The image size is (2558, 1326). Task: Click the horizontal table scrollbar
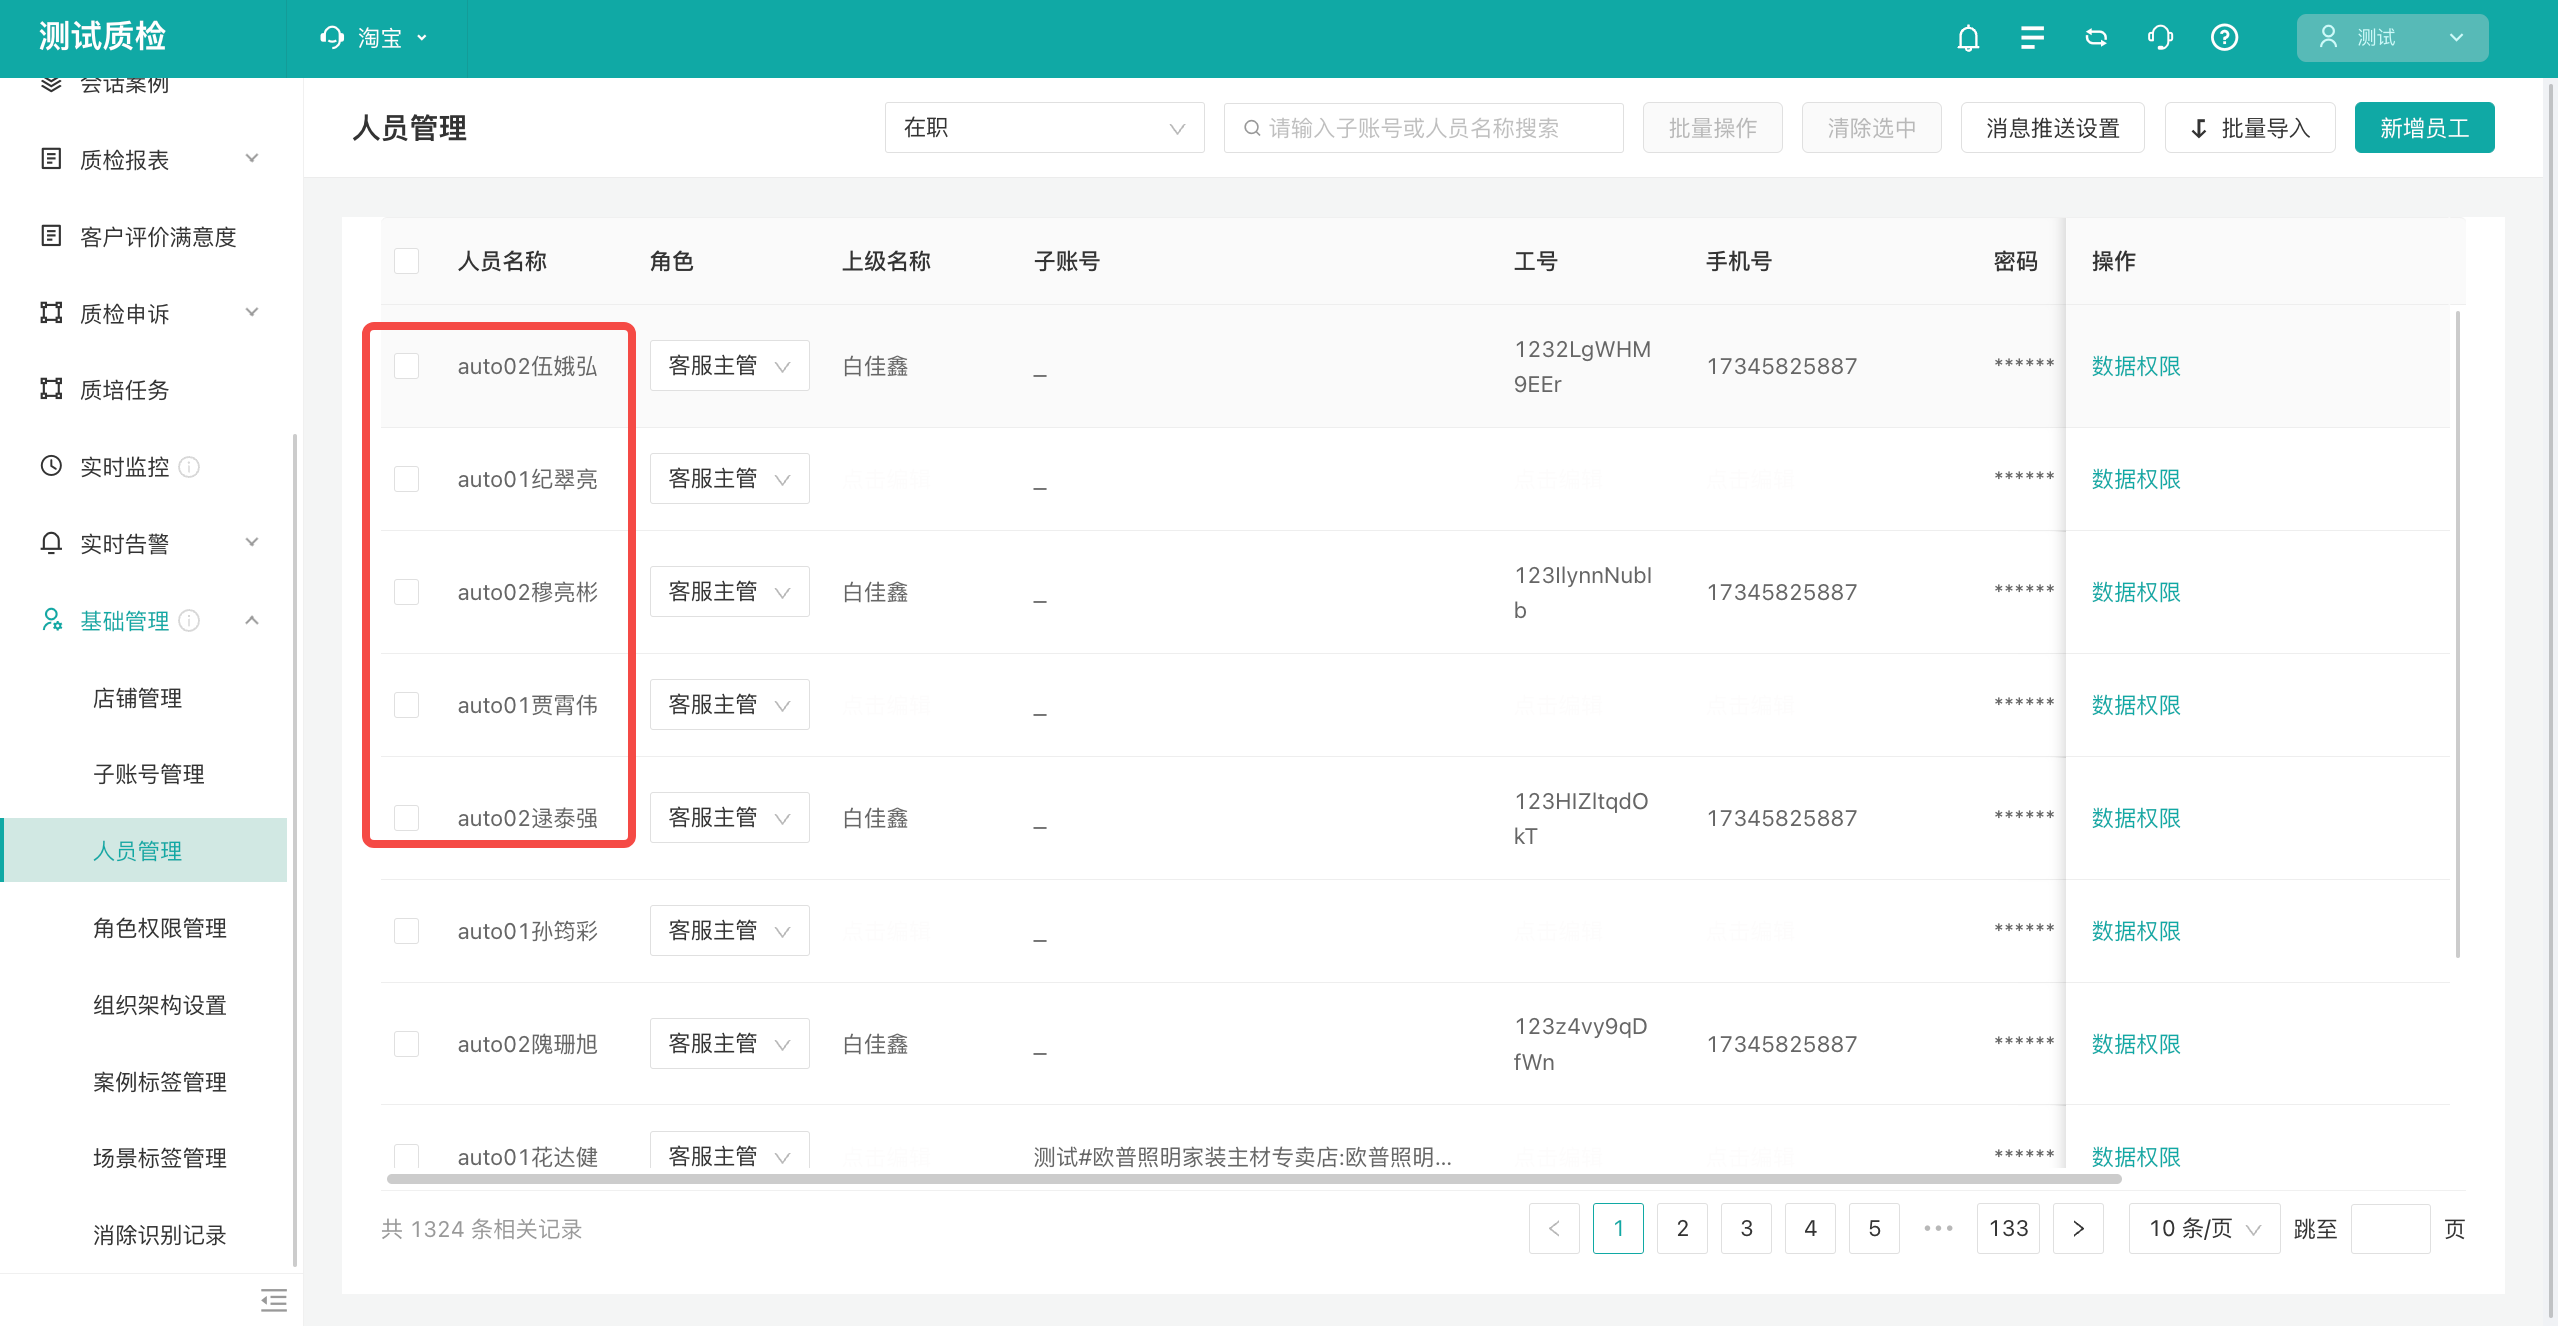[1254, 1179]
